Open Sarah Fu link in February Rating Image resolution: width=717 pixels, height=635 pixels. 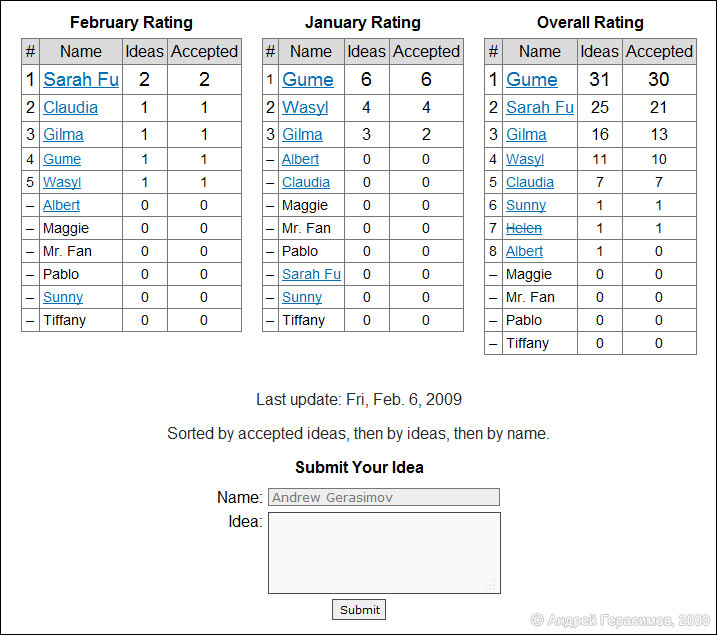click(81, 80)
